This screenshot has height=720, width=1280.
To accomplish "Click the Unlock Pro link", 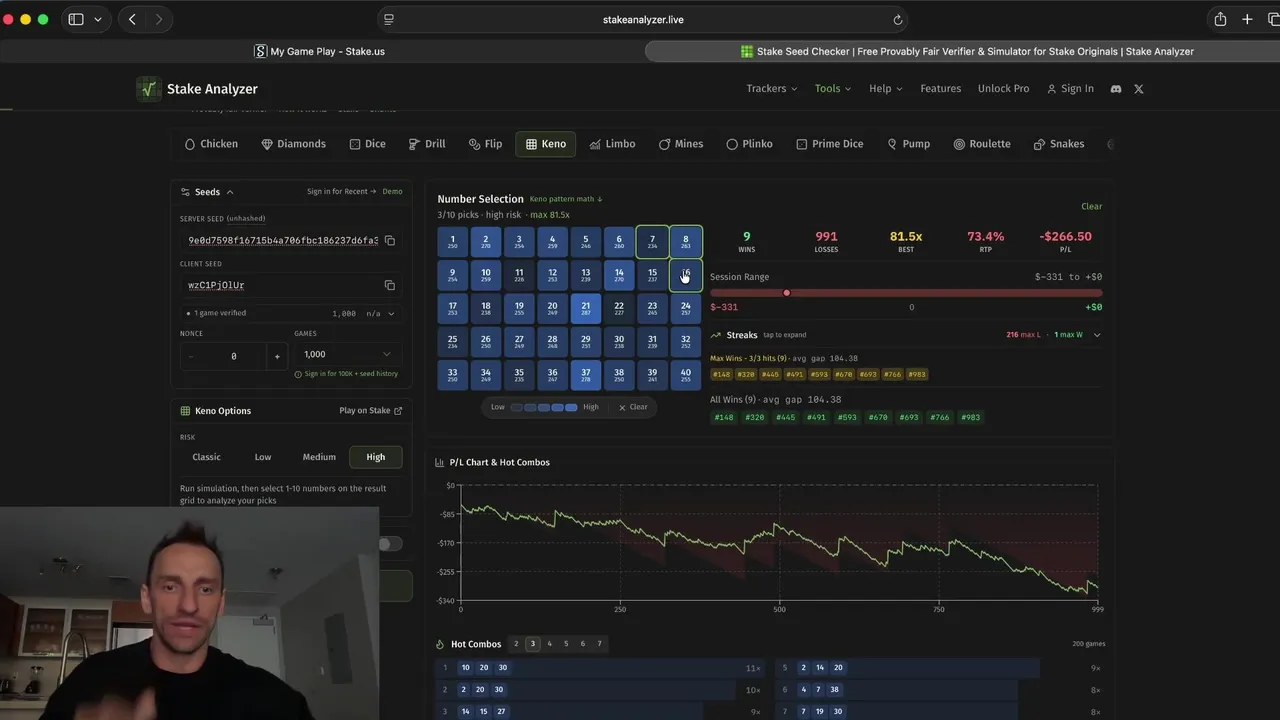I will pos(1003,89).
